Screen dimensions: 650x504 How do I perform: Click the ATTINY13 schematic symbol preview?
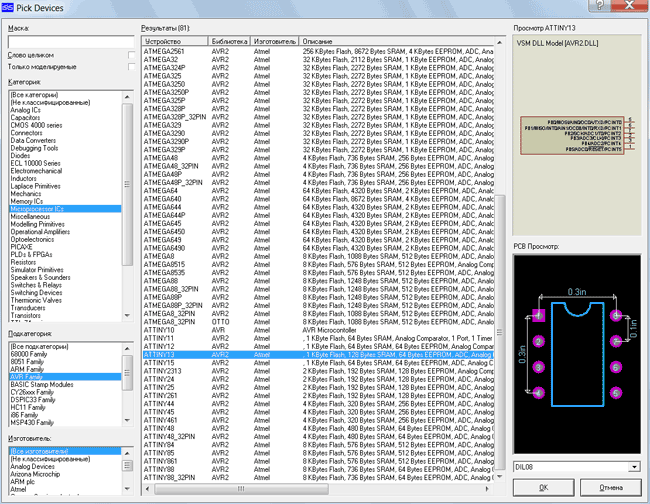point(576,135)
